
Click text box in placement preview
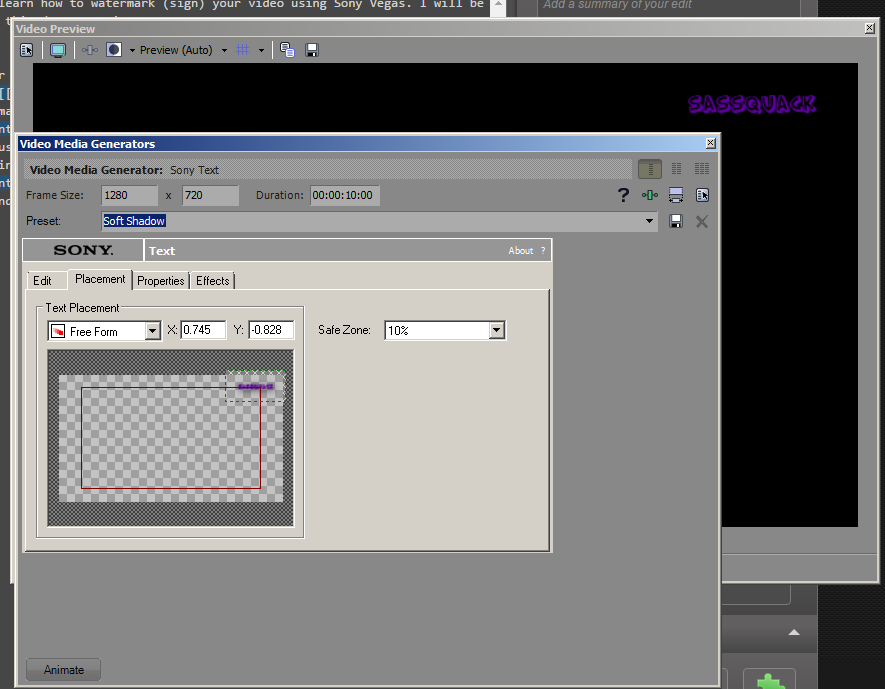[256, 387]
